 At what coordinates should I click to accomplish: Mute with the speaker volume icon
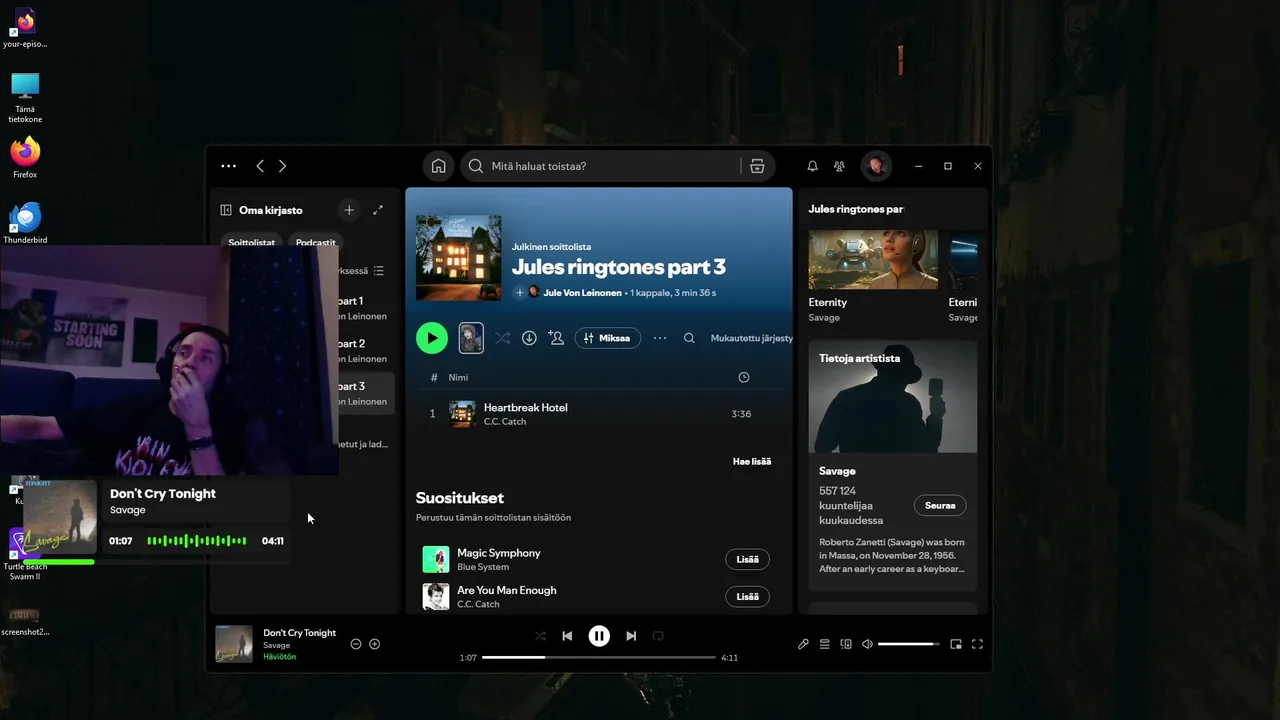(x=867, y=644)
